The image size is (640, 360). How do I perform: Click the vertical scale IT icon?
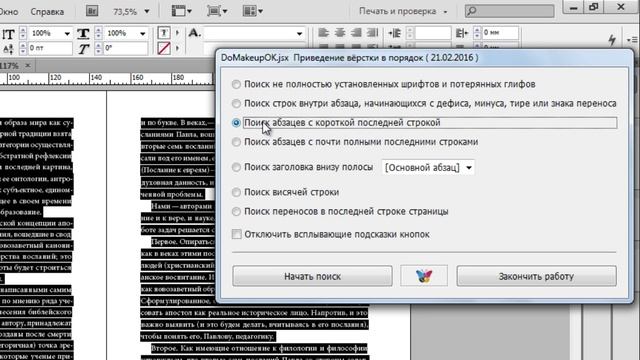pyautogui.click(x=8, y=34)
